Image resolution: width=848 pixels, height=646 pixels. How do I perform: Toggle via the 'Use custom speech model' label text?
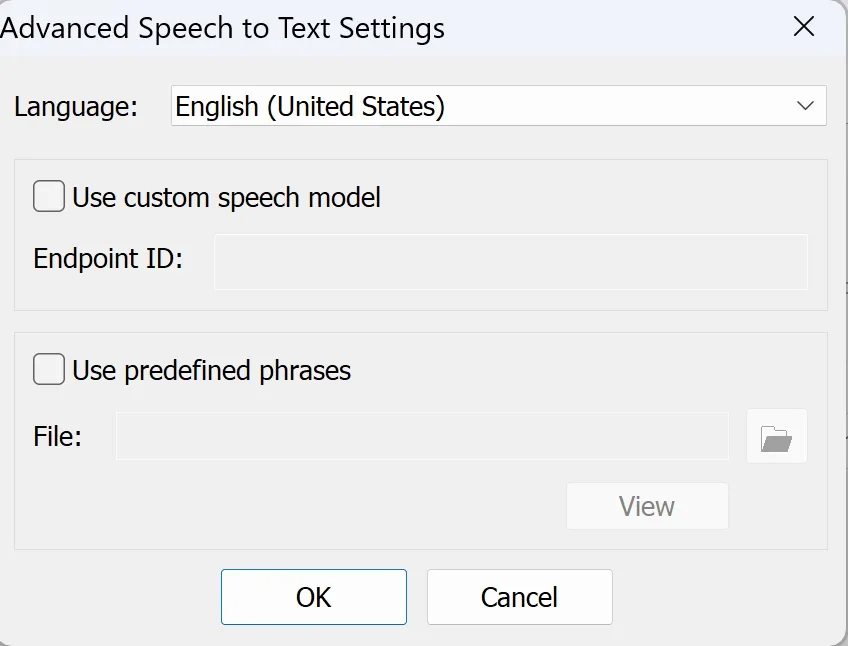pos(226,197)
